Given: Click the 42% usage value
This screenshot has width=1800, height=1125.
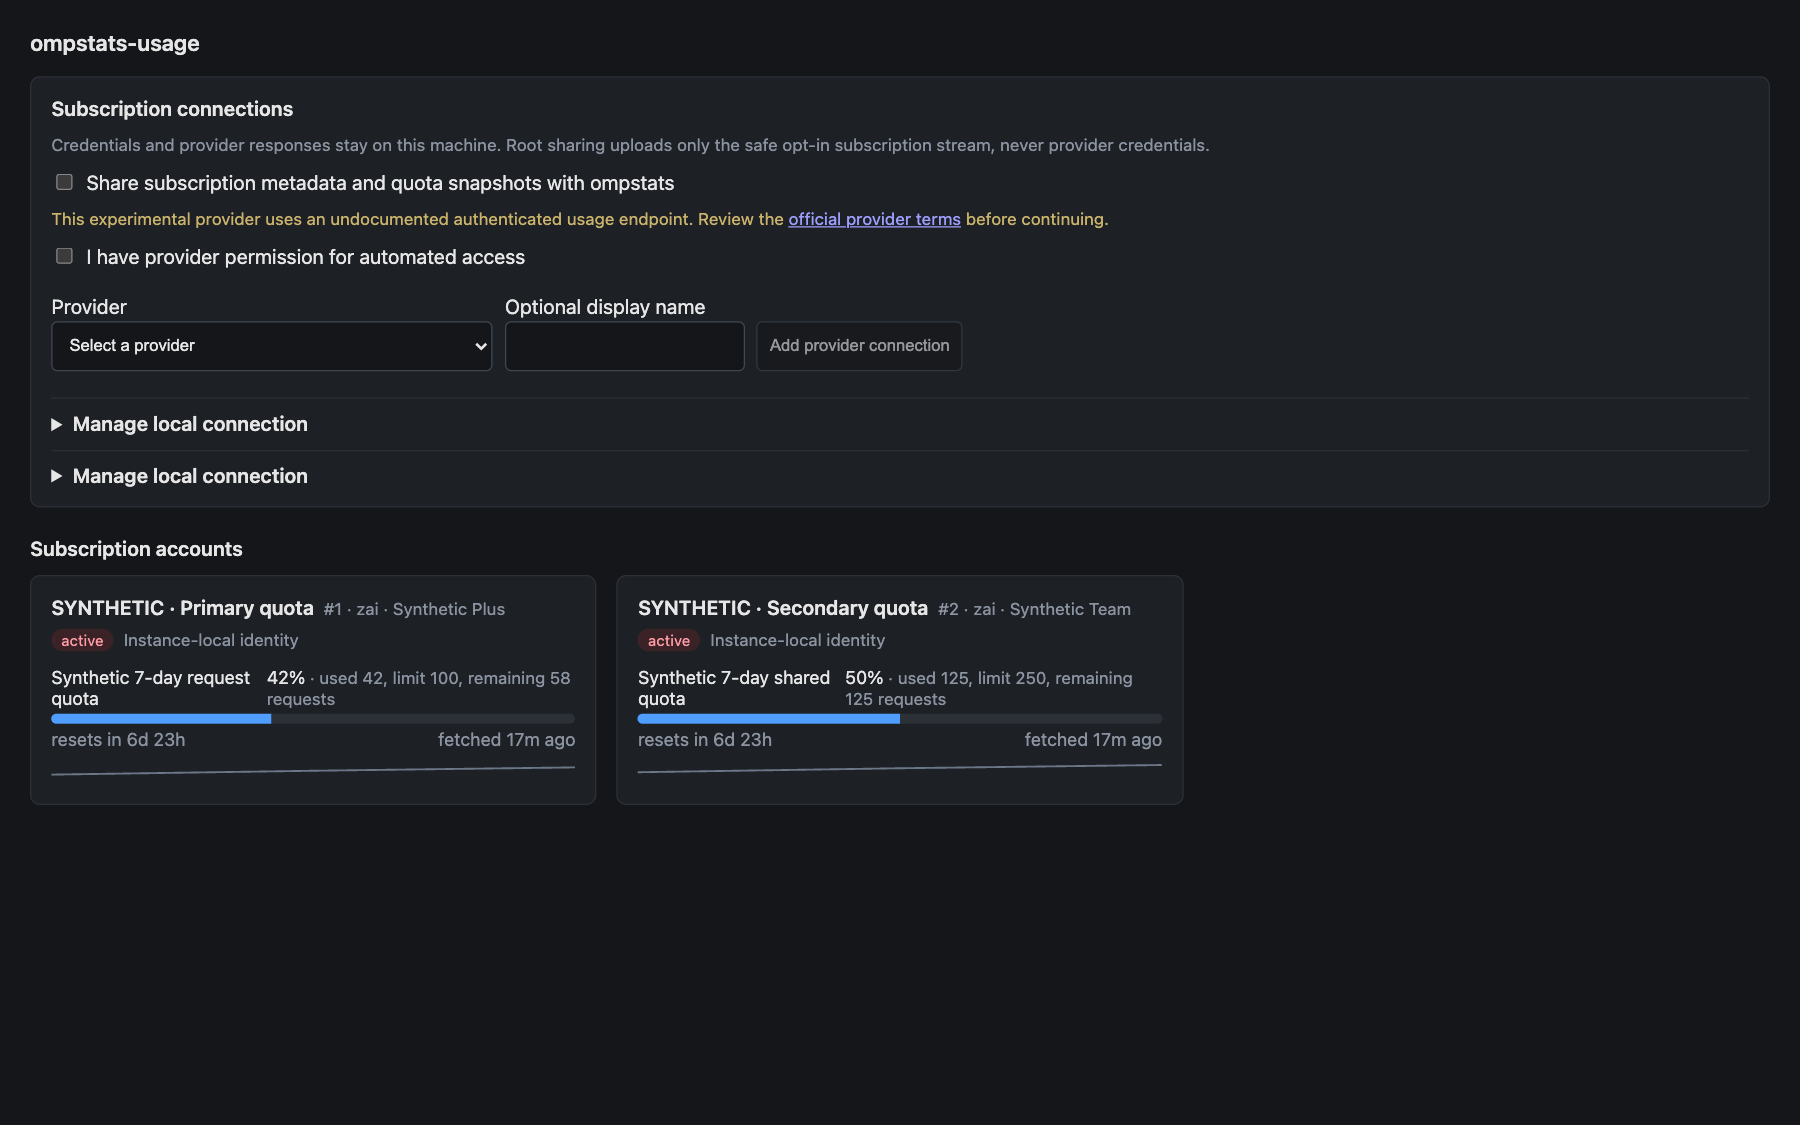Looking at the screenshot, I should (x=286, y=678).
